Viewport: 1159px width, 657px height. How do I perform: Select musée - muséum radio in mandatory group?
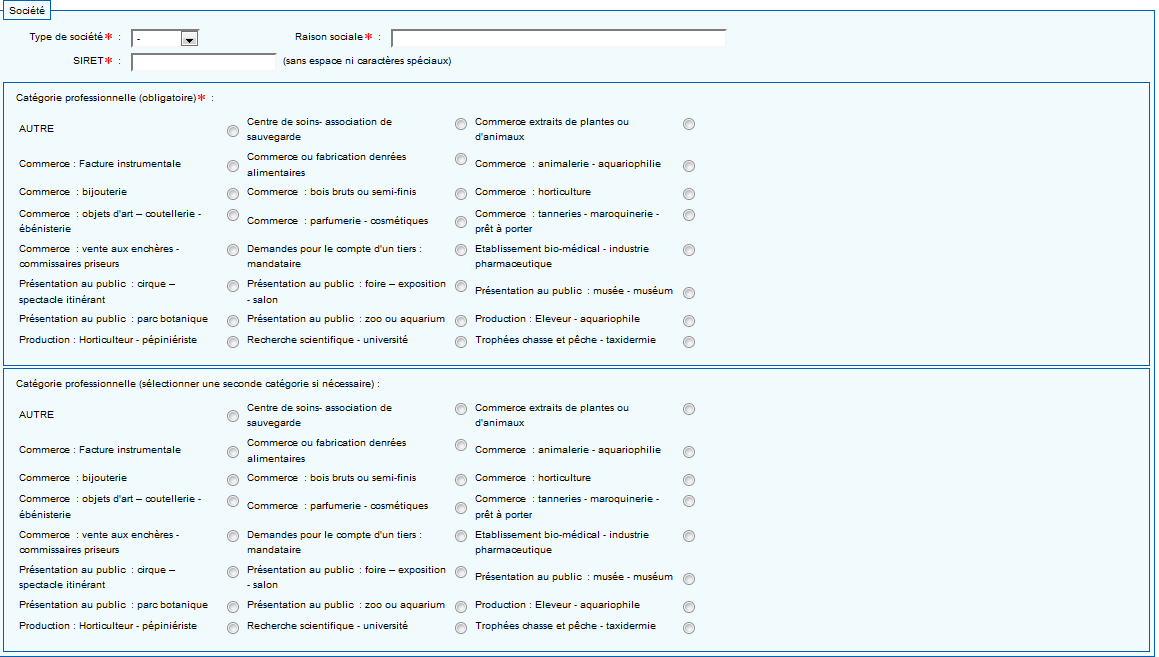(689, 293)
